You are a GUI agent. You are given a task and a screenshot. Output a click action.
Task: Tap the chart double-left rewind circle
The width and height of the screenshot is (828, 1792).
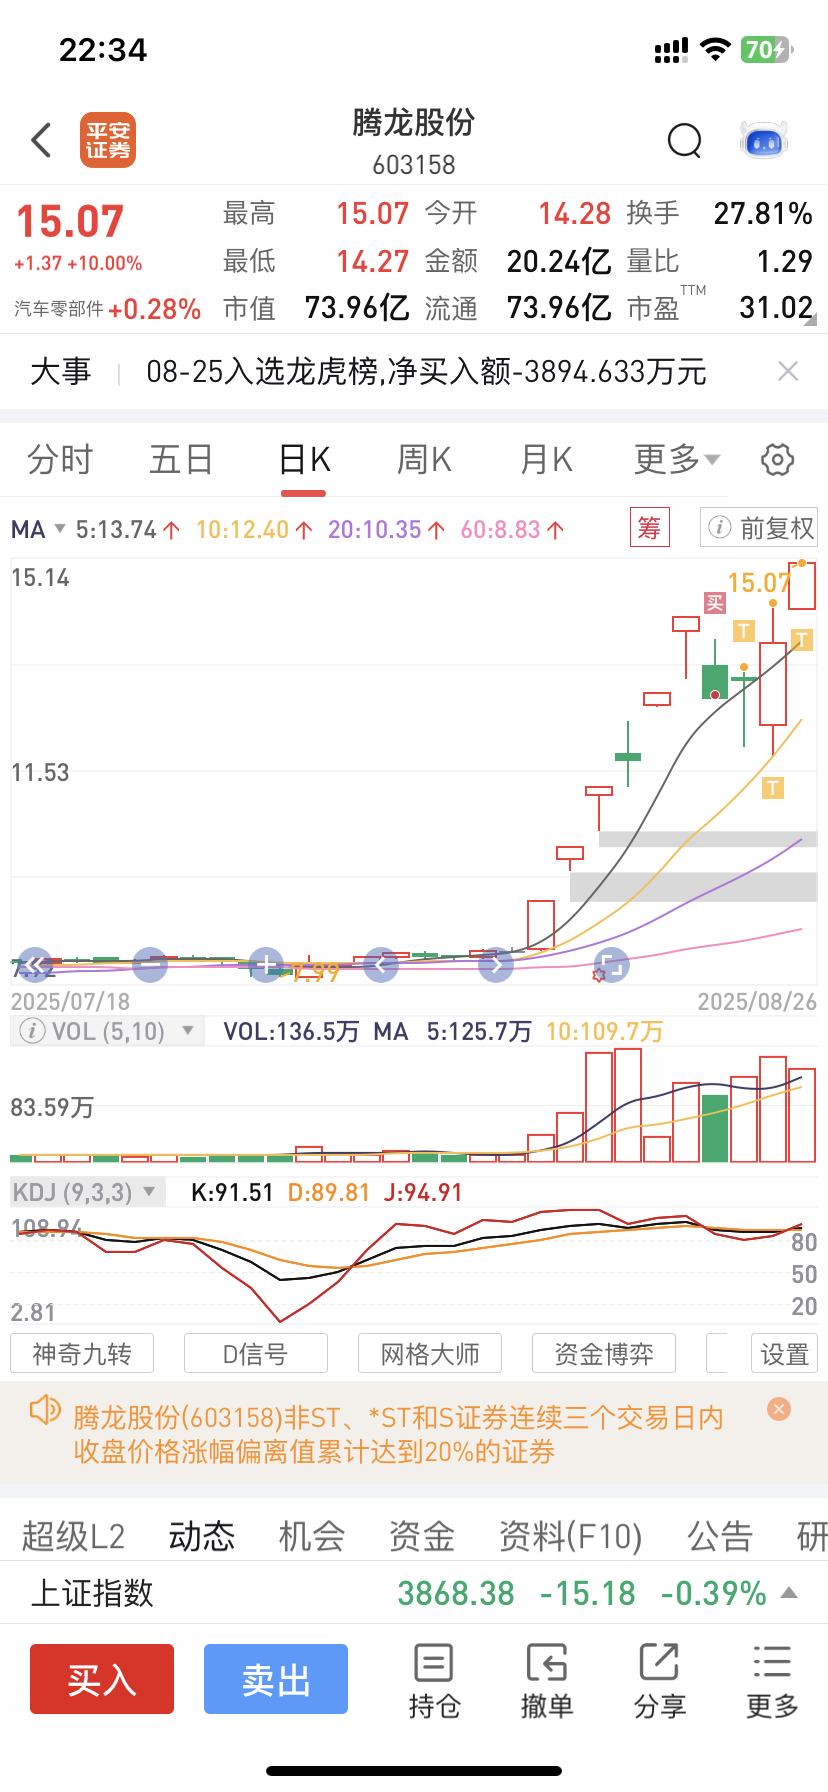coord(34,965)
